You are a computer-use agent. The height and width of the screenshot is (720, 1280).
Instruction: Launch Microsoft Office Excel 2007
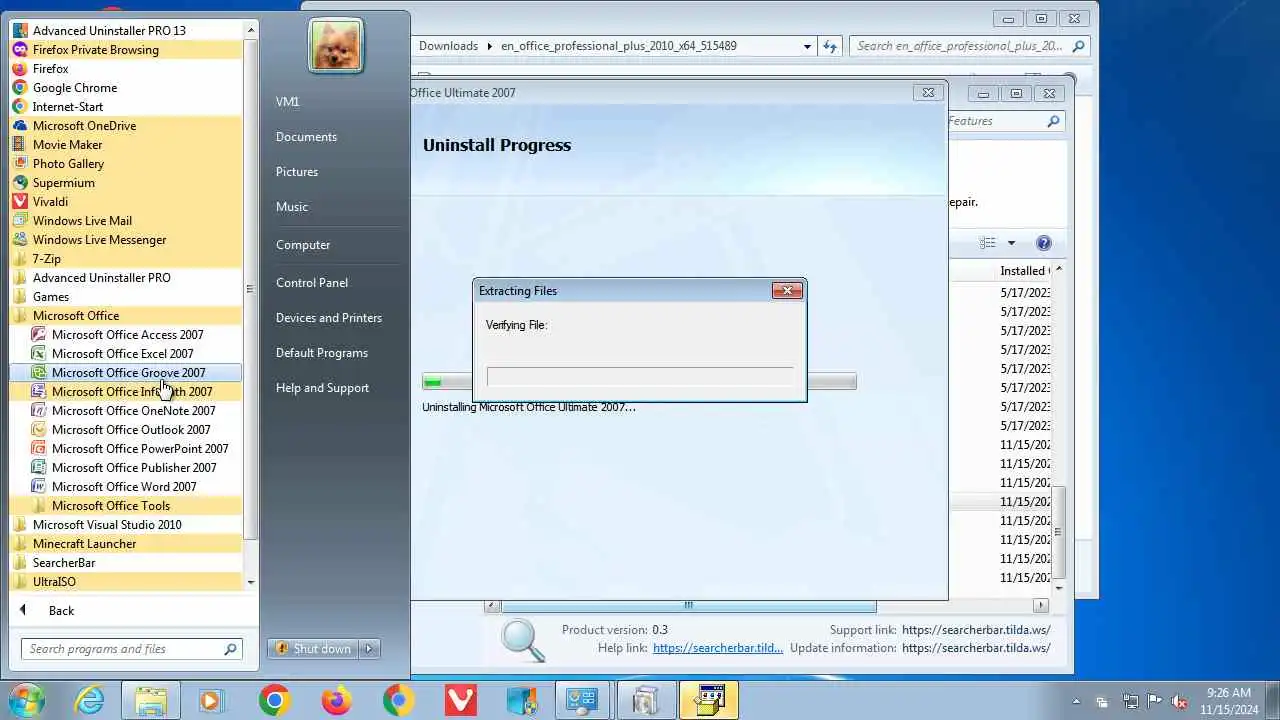pos(126,353)
